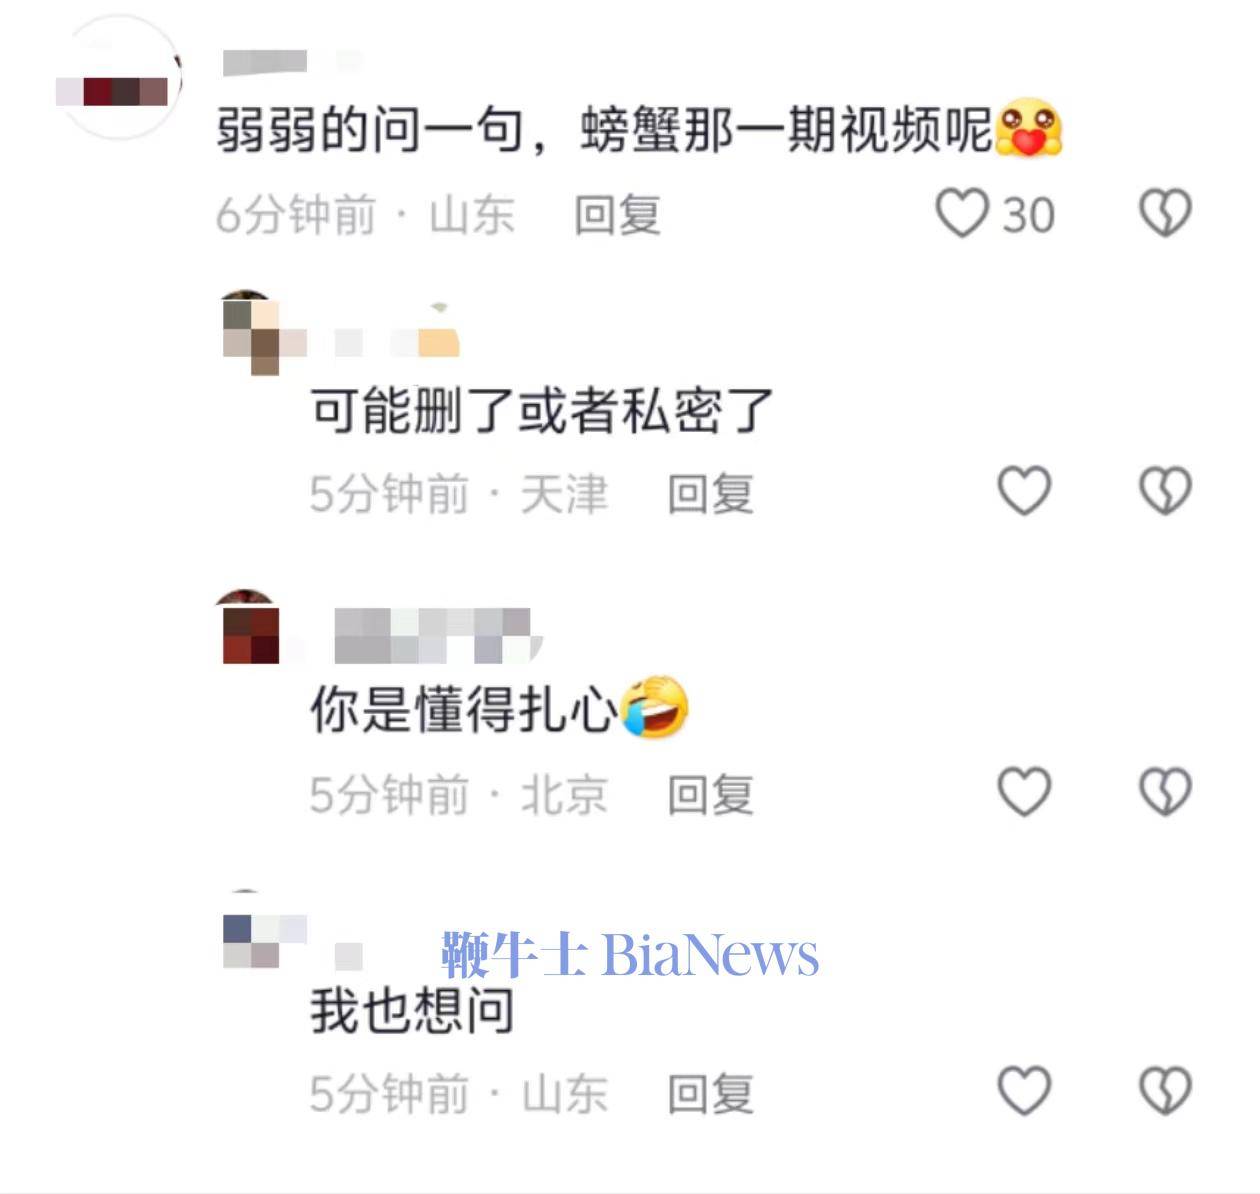The image size is (1260, 1194).
Task: Reply to the comment from 天津
Action: click(710, 494)
